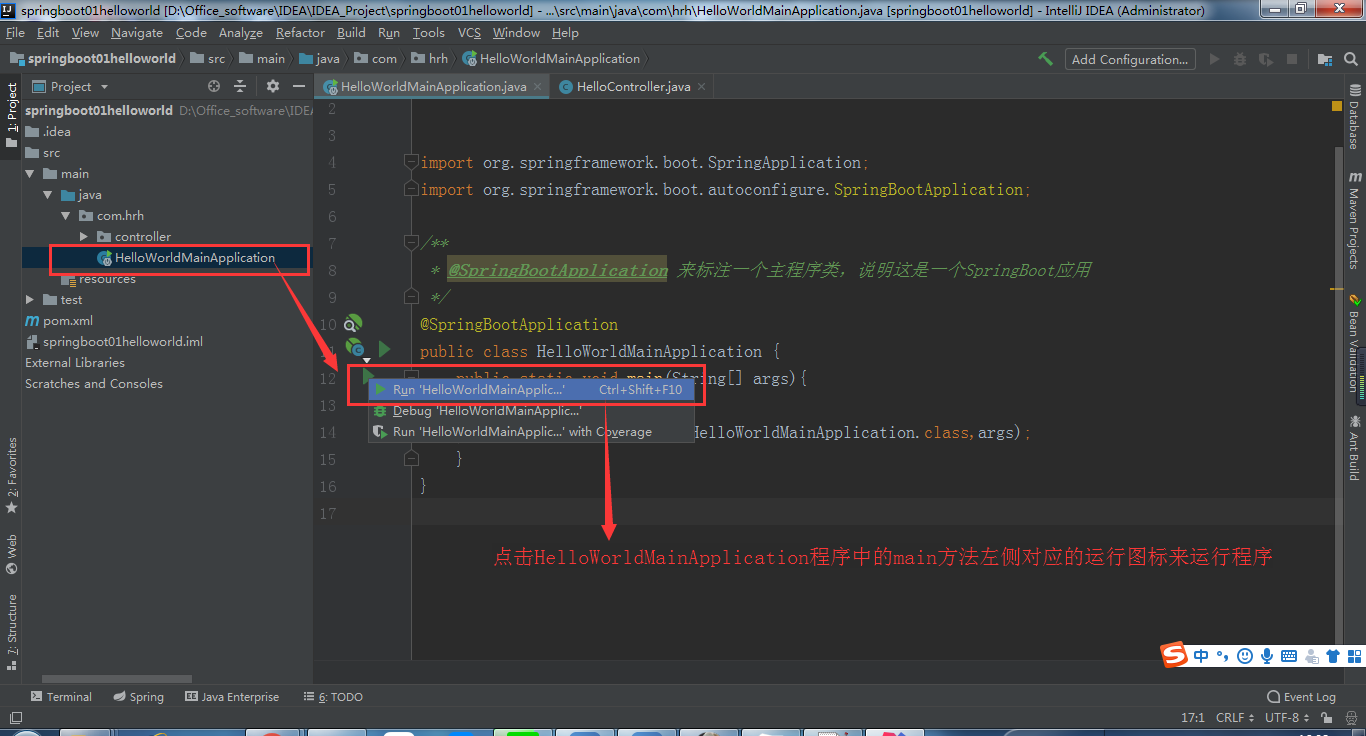Open the Ant Build tool window
The width and height of the screenshot is (1366, 736).
tap(1354, 448)
